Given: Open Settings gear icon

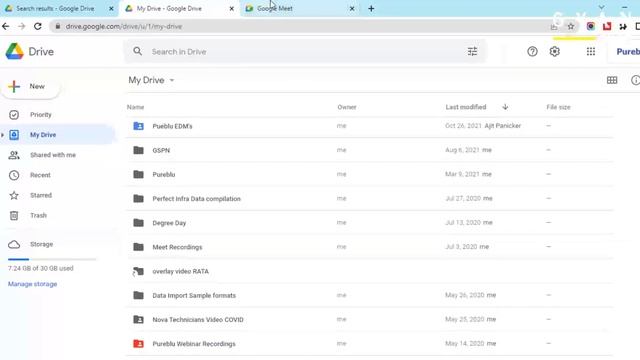Looking at the screenshot, I should coord(554,51).
